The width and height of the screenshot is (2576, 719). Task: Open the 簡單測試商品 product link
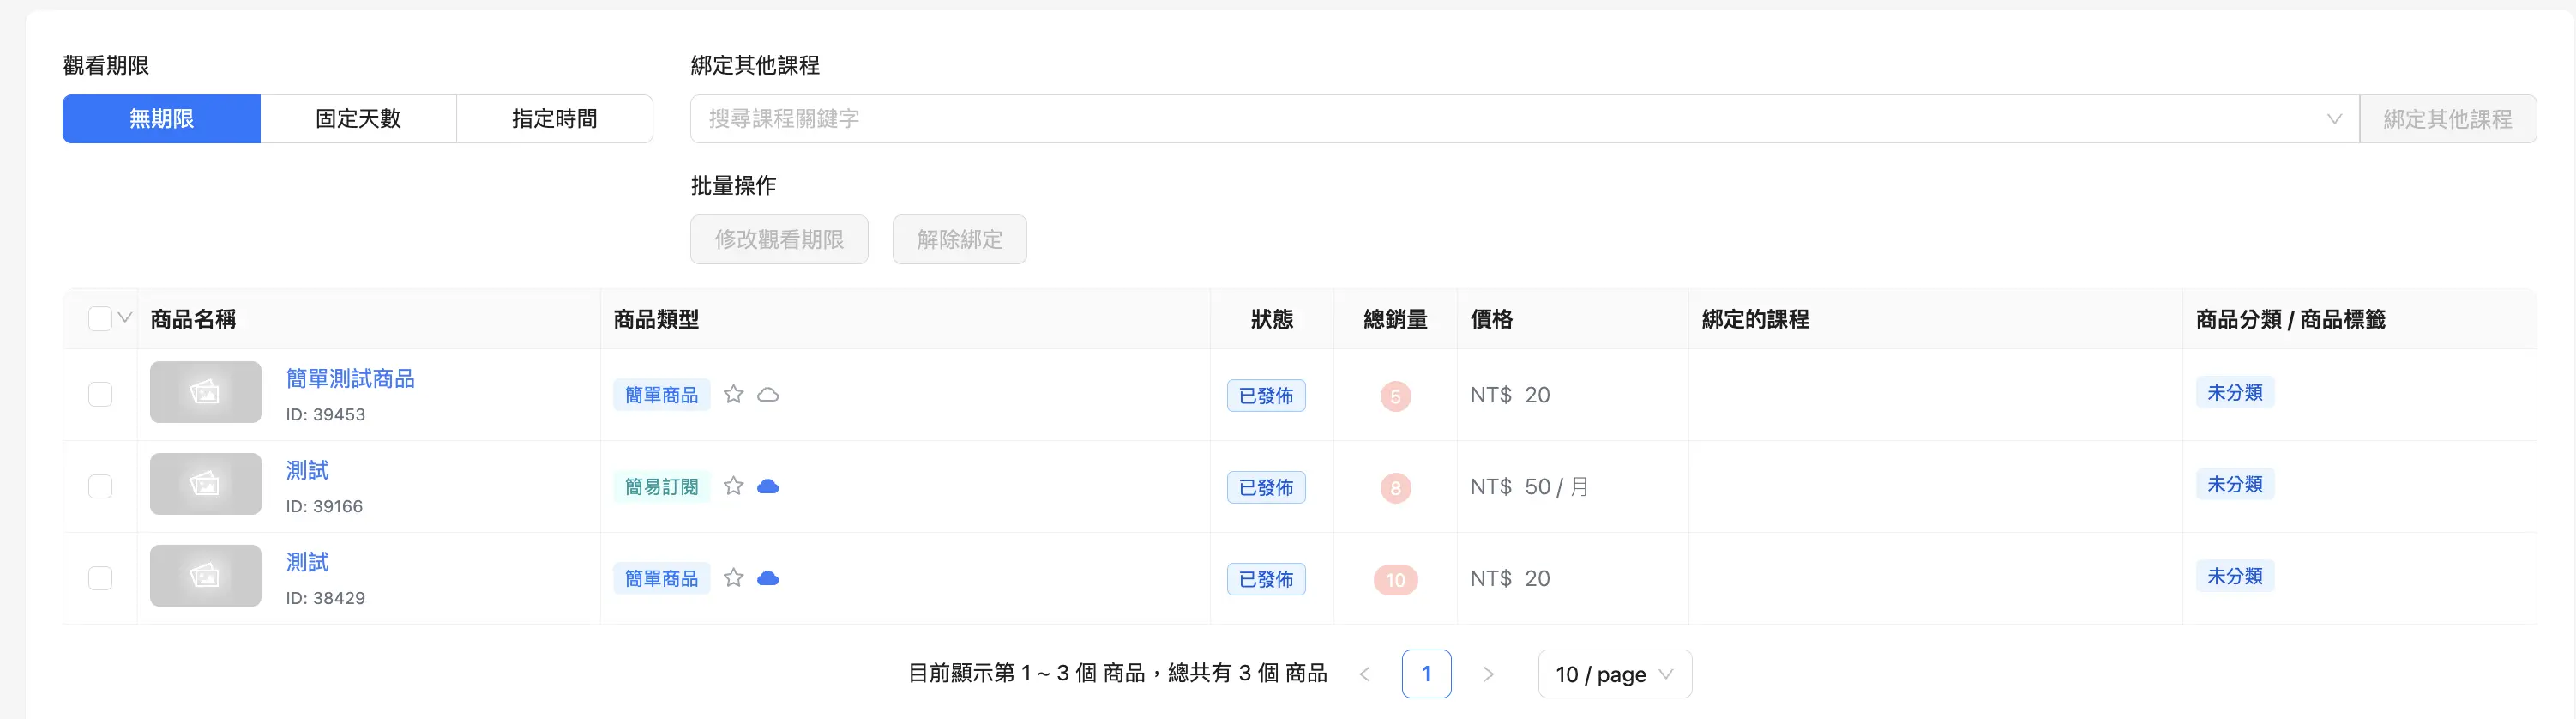pos(350,379)
